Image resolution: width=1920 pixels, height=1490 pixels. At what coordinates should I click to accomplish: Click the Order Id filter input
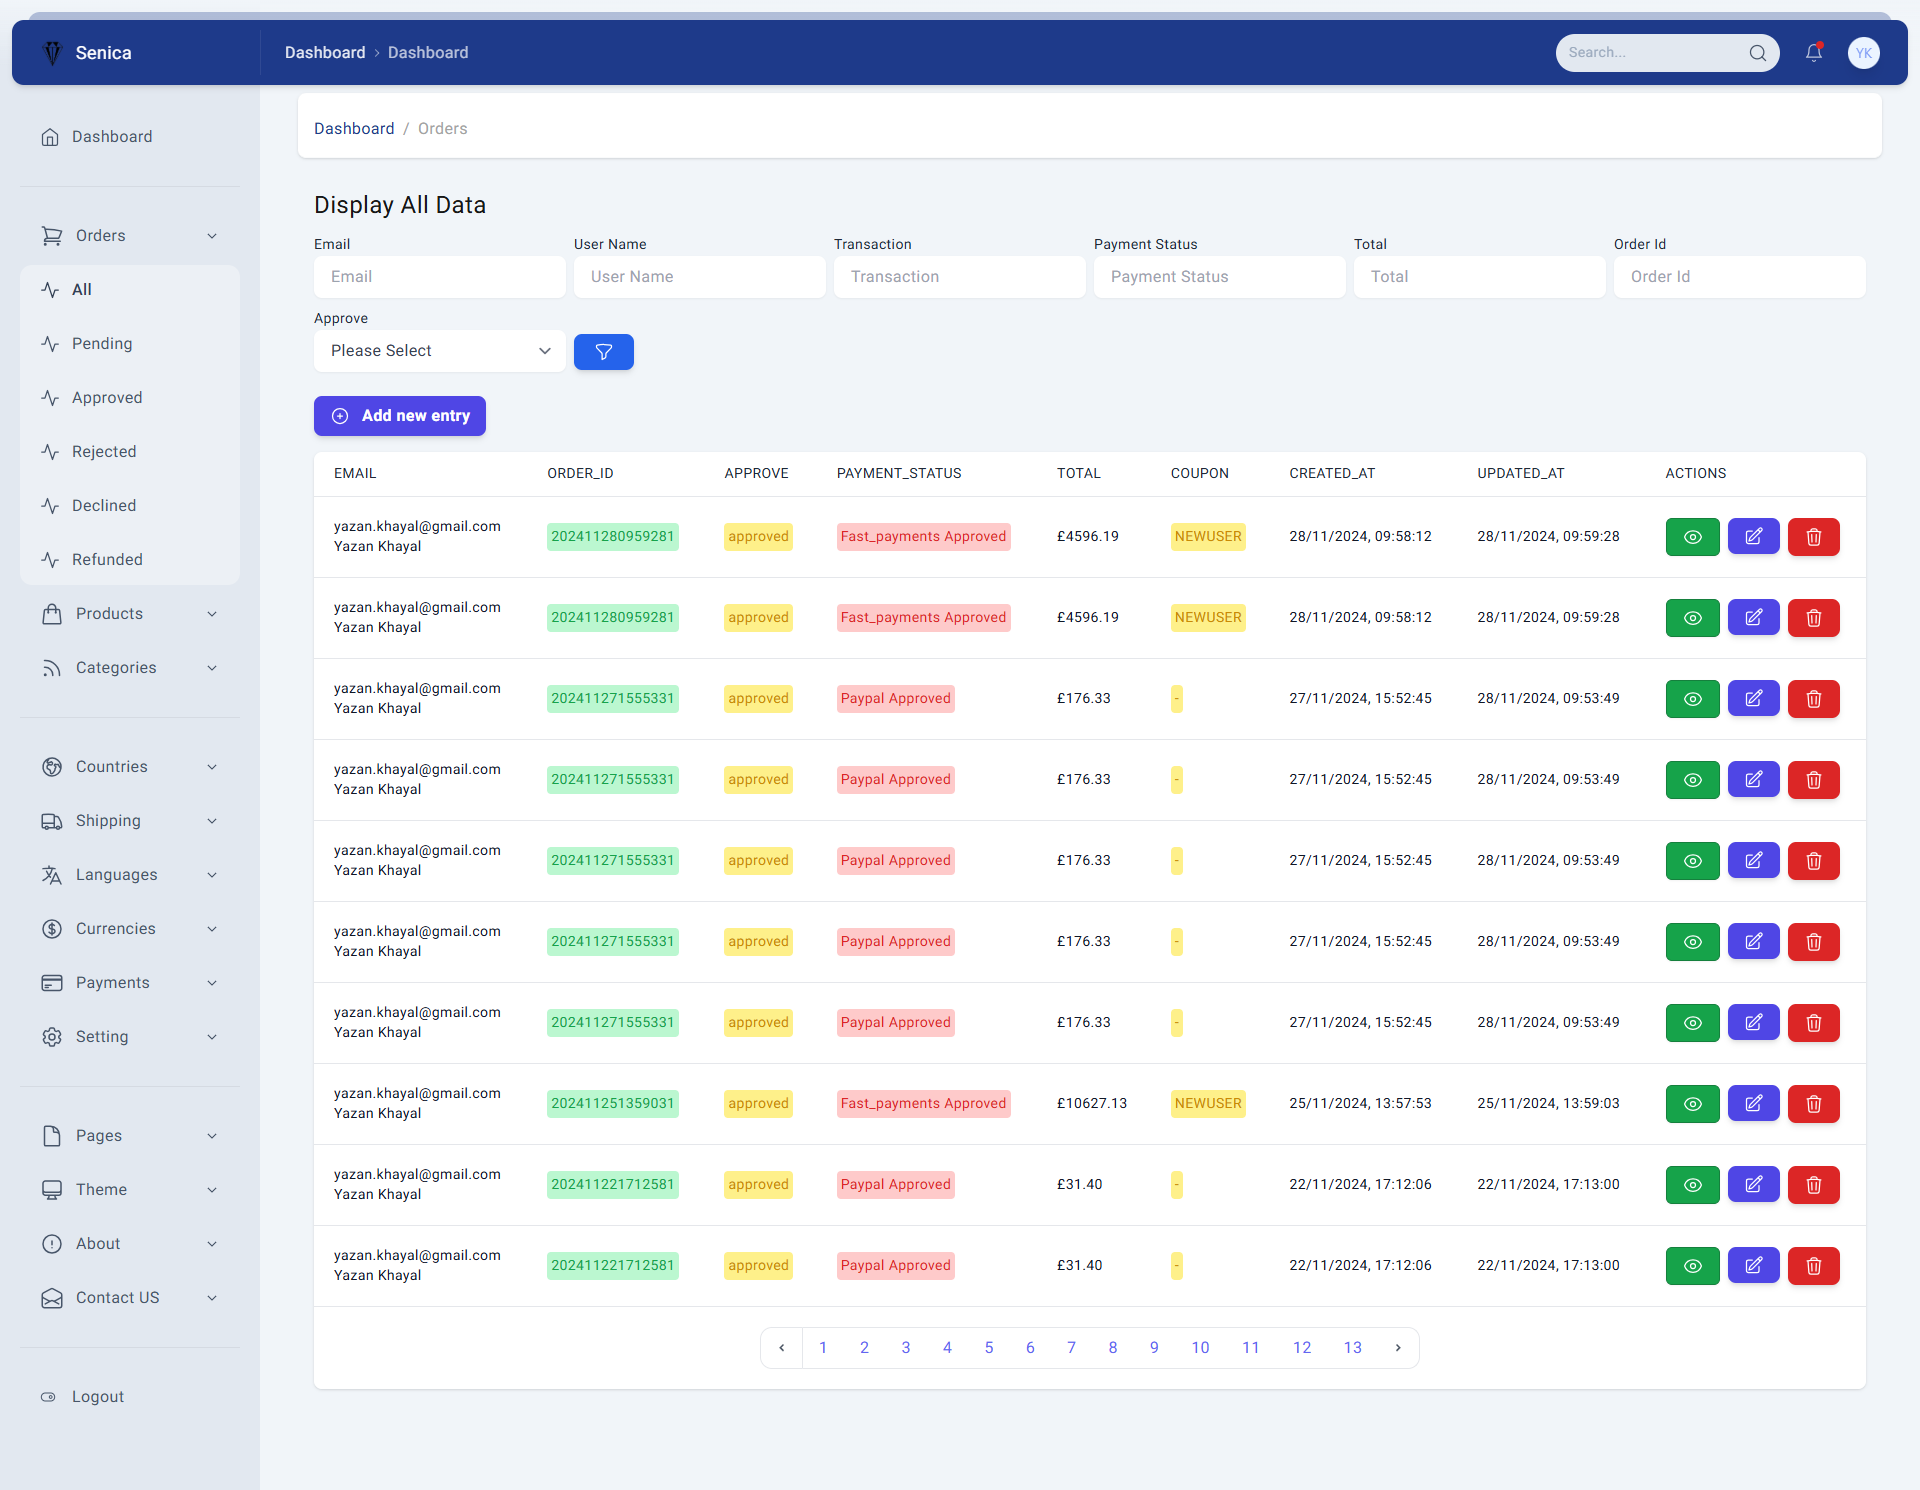[x=1740, y=277]
